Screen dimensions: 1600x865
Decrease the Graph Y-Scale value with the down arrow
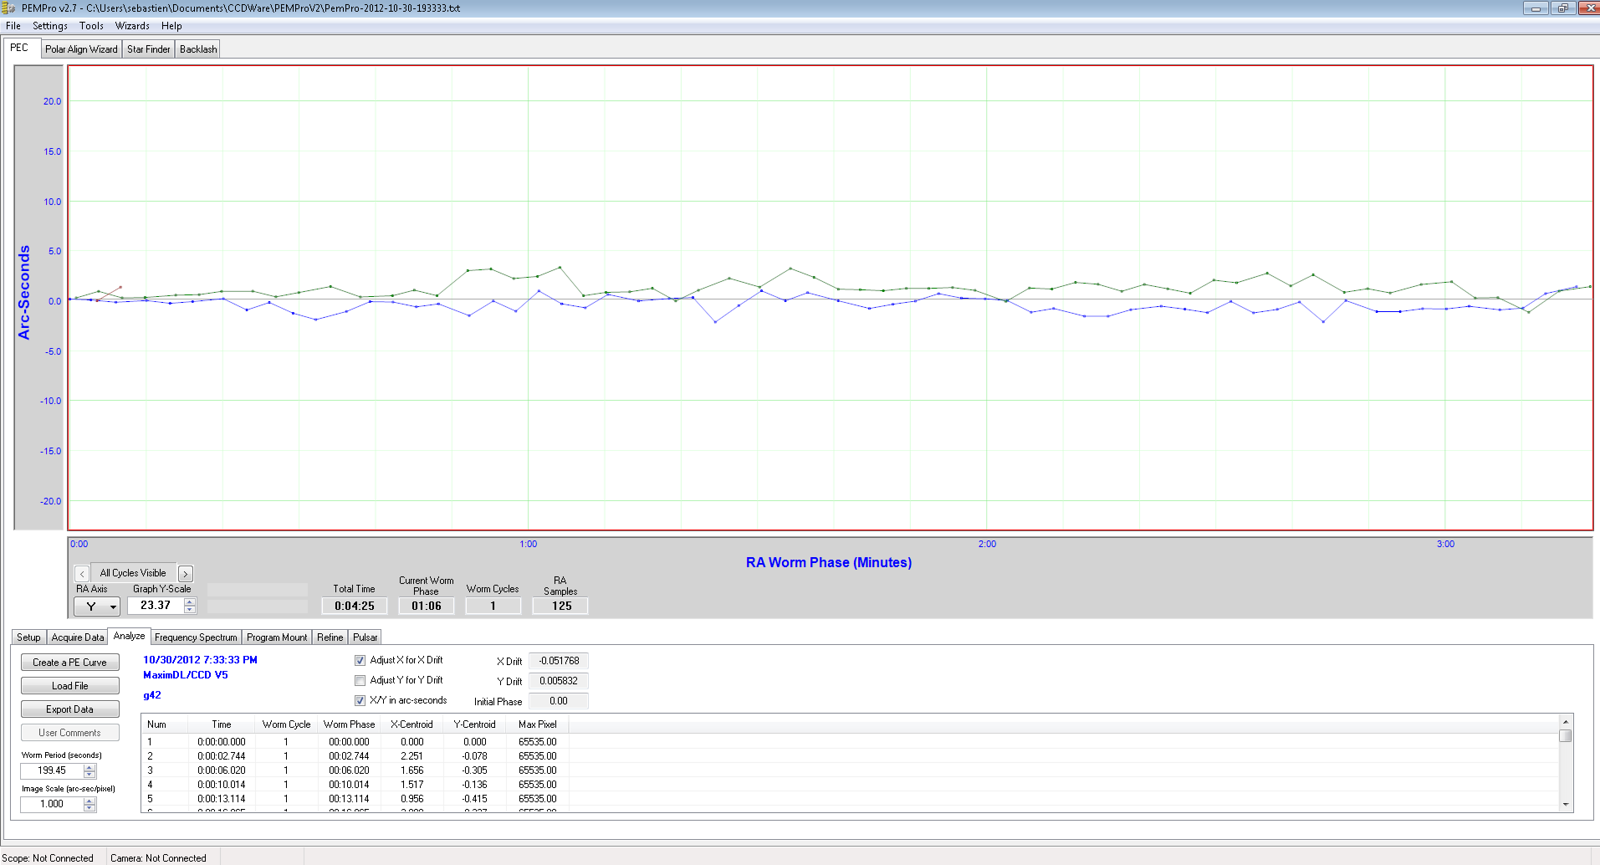click(x=190, y=610)
